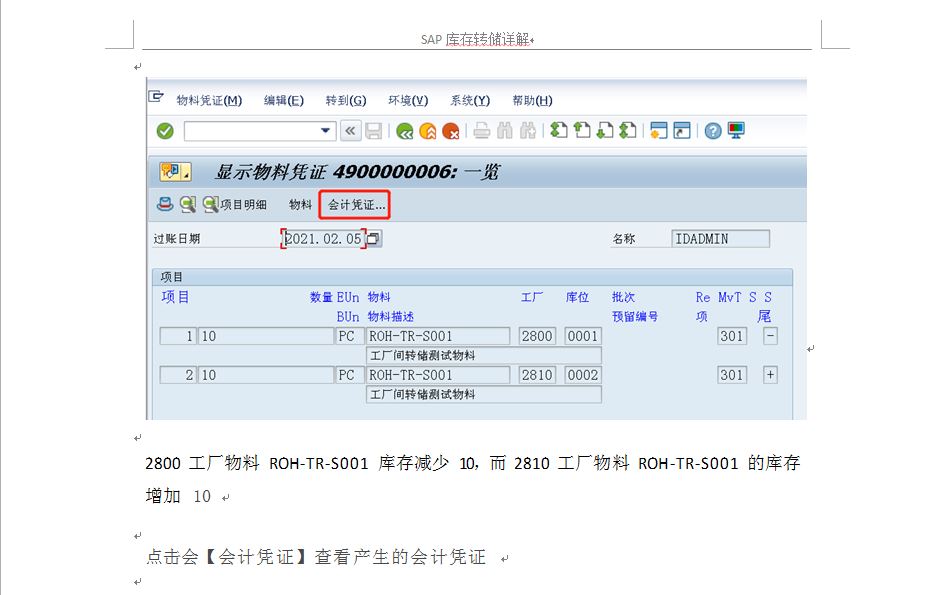The width and height of the screenshot is (945, 595).
Task: Click the document header SAP 库存转储详解
Action: [477, 40]
